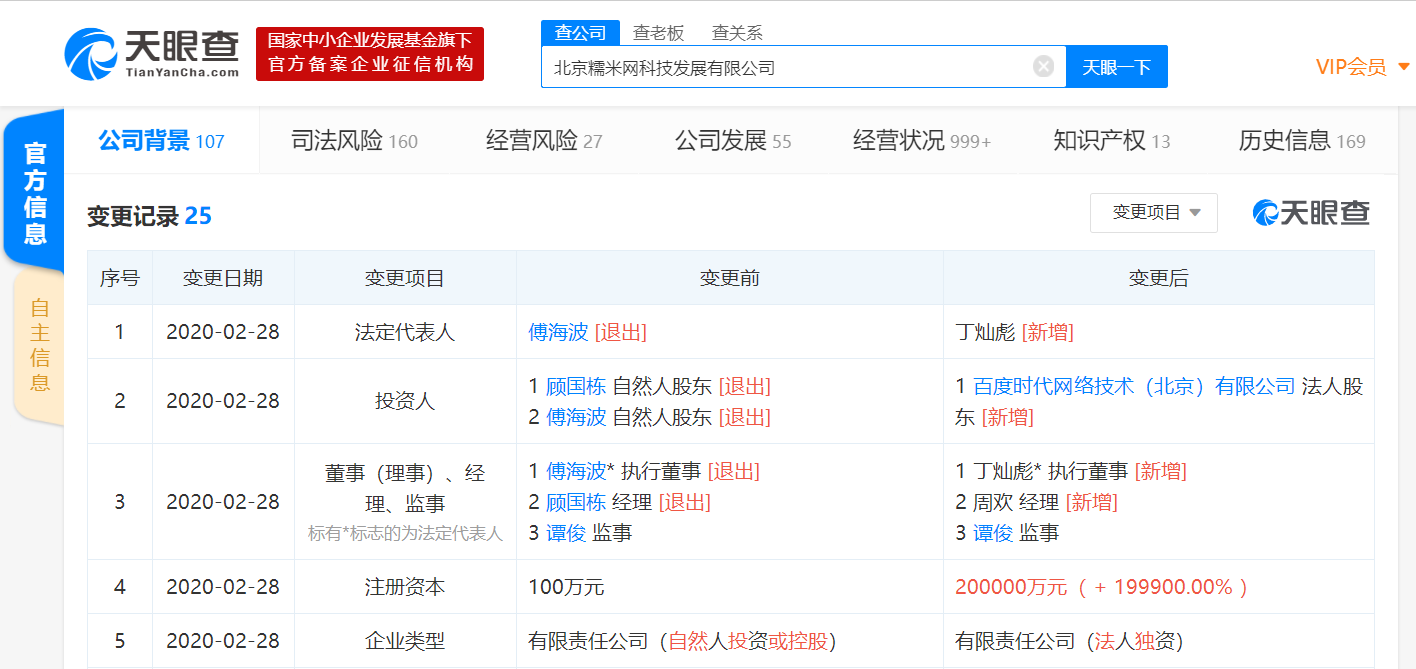The image size is (1416, 669).
Task: Clear the search box with X icon
Action: (x=1043, y=67)
